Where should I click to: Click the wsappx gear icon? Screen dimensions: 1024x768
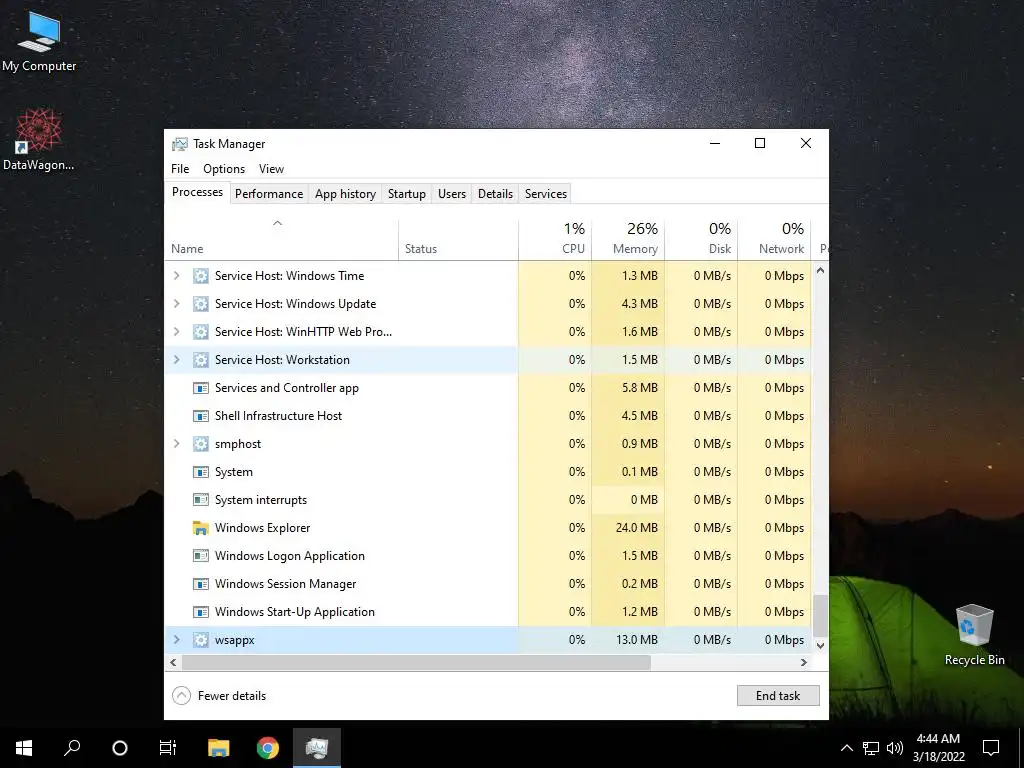[x=200, y=640]
